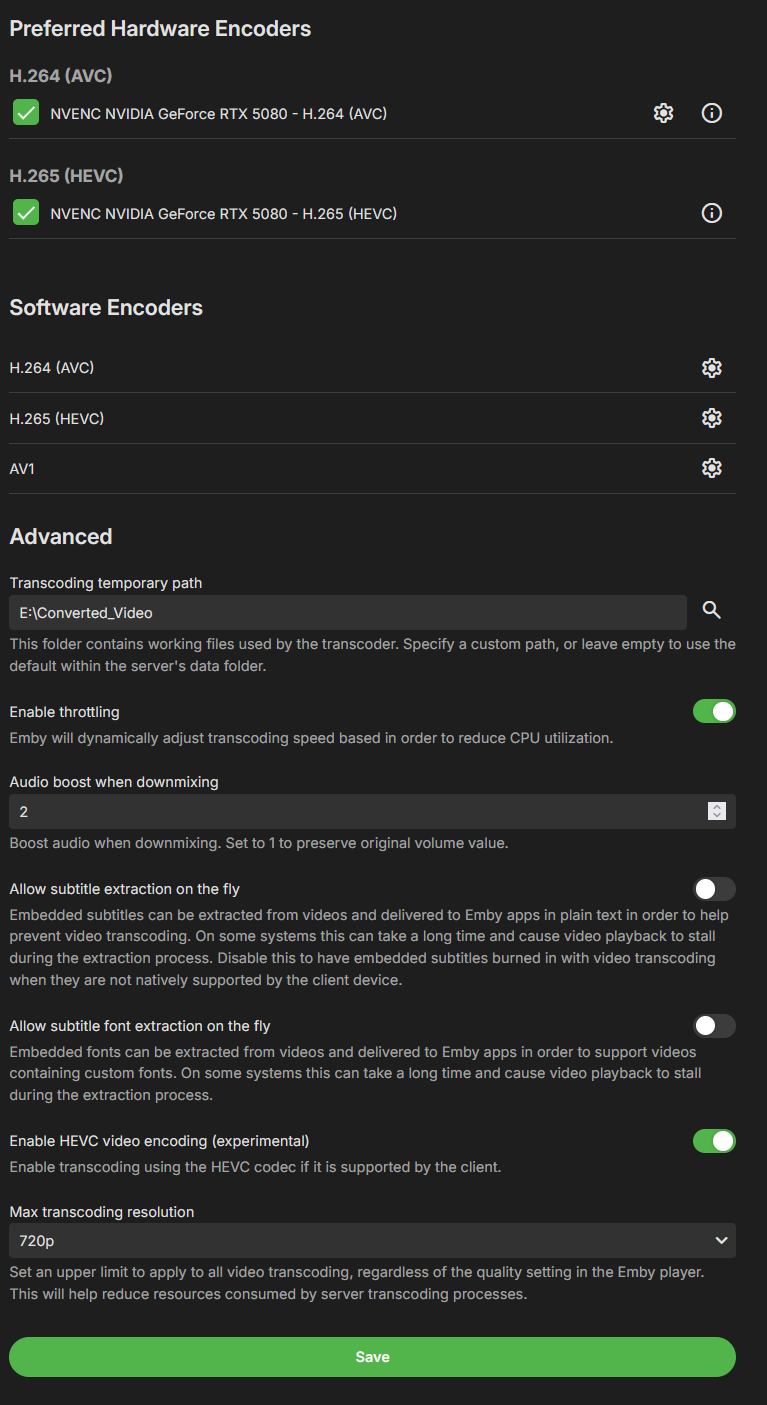Image resolution: width=767 pixels, height=1405 pixels.
Task: Click the Max transcoding resolution label
Action: pyautogui.click(x=102, y=1212)
